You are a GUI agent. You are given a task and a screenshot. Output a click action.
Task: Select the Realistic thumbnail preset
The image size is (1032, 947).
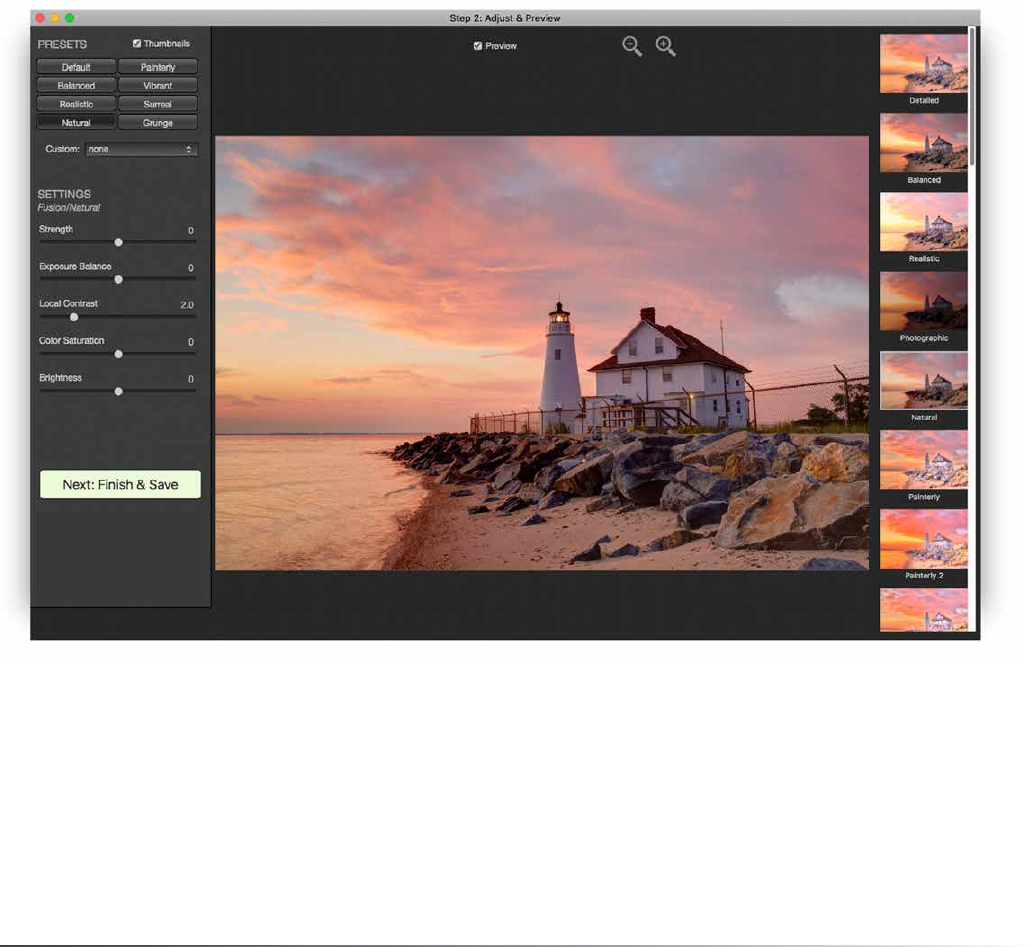click(923, 222)
